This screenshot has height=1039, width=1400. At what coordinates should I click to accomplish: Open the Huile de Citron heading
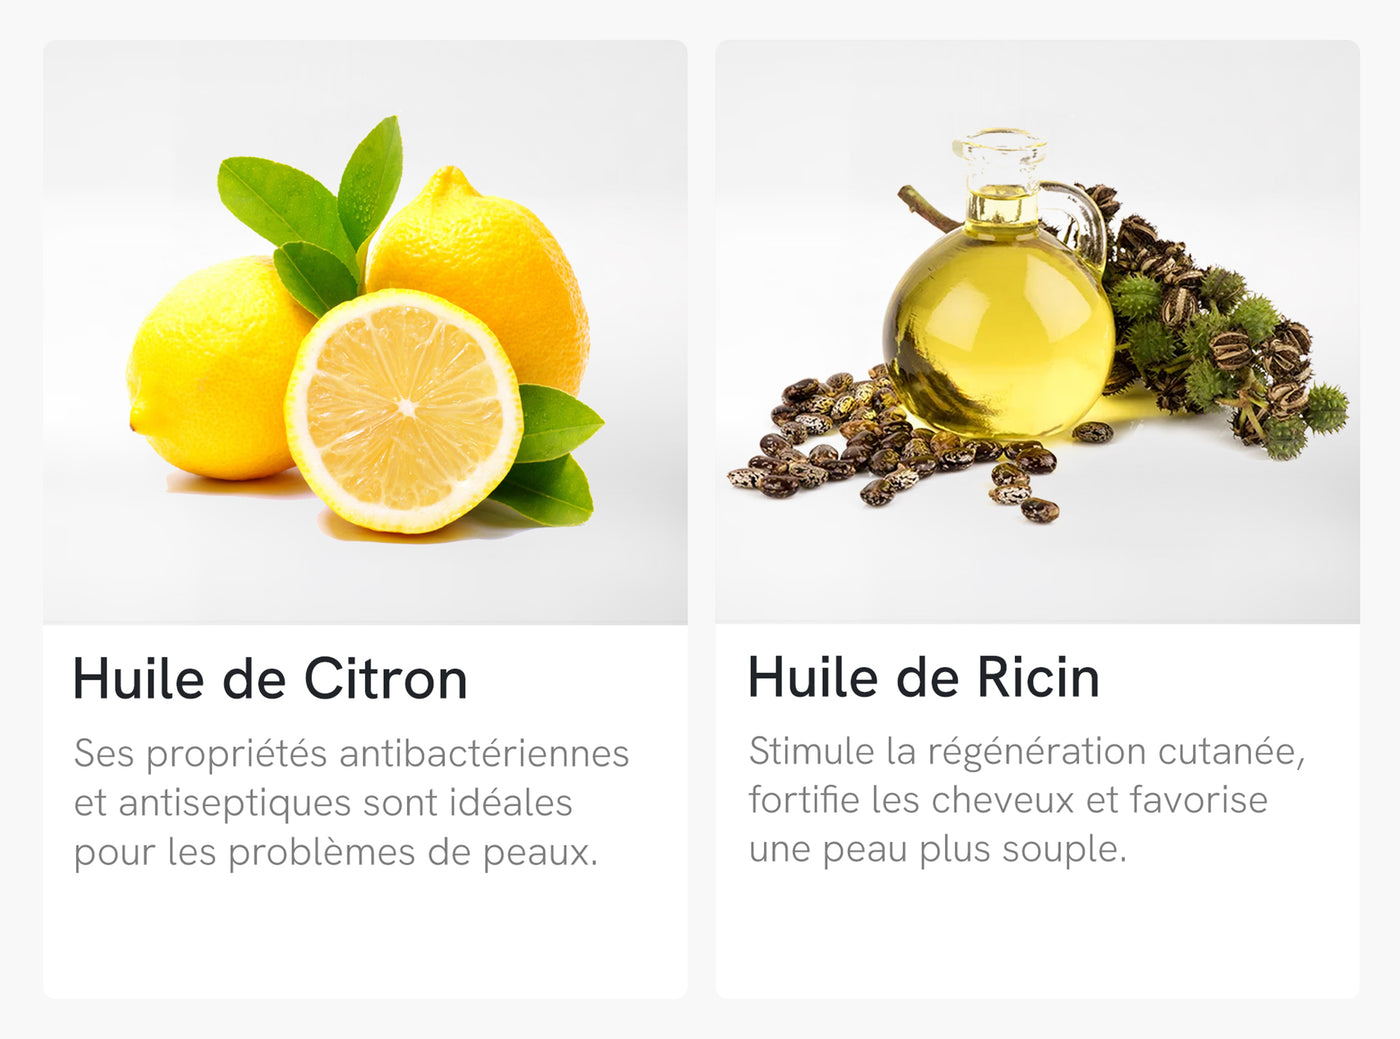tap(270, 680)
